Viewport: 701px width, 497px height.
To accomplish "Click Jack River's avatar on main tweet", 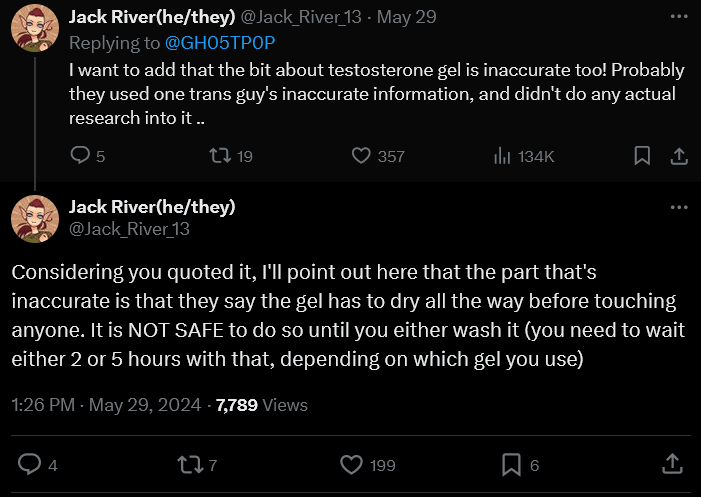I will click(35, 219).
